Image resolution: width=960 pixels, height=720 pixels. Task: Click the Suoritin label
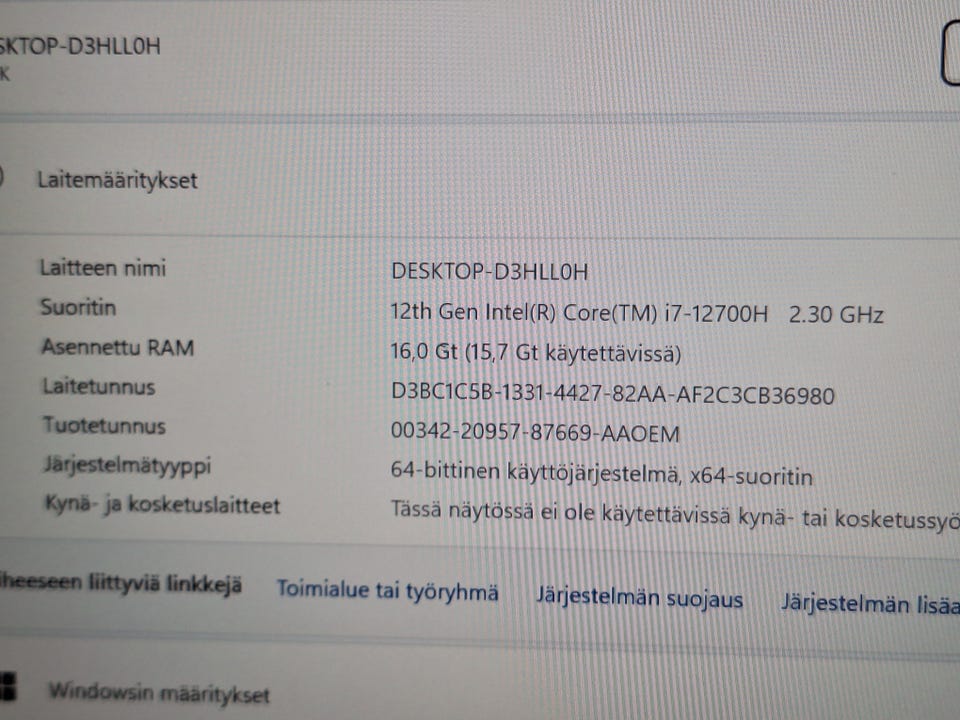(x=78, y=307)
